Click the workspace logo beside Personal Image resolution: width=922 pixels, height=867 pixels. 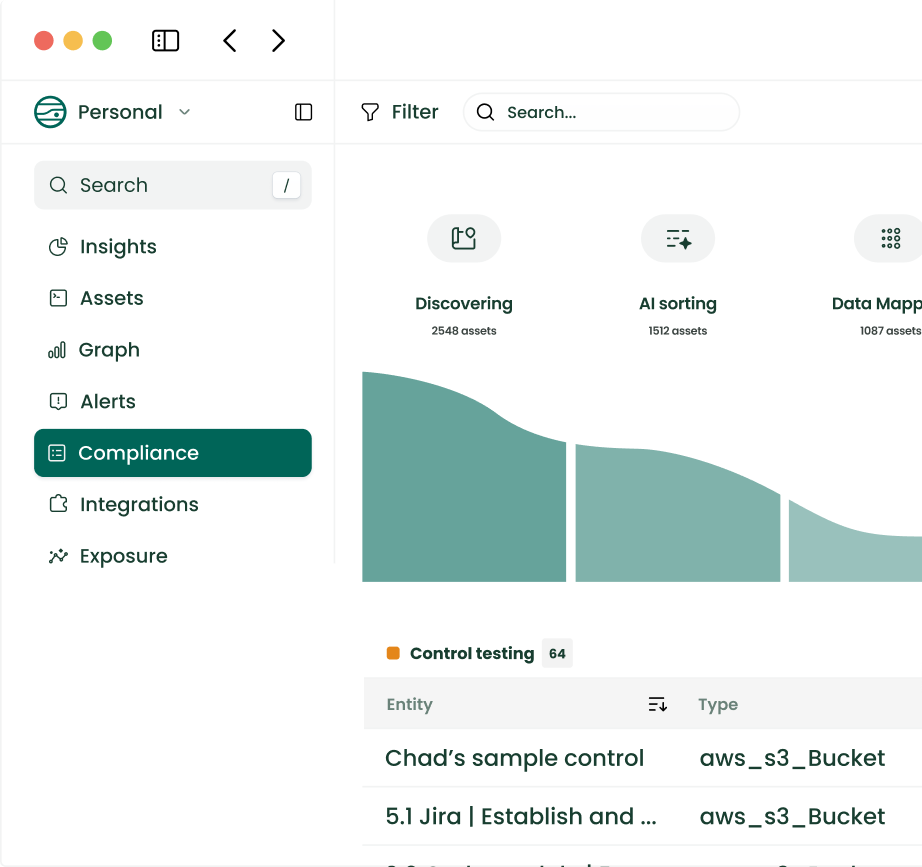(50, 112)
